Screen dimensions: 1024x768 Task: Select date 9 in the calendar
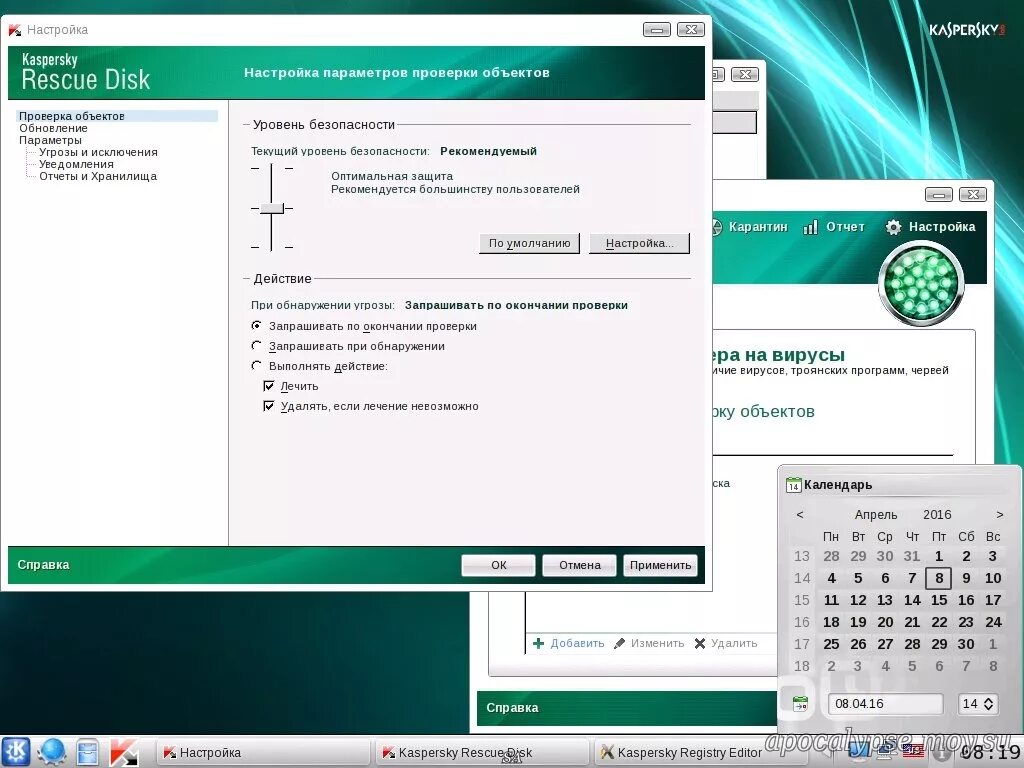tap(966, 578)
